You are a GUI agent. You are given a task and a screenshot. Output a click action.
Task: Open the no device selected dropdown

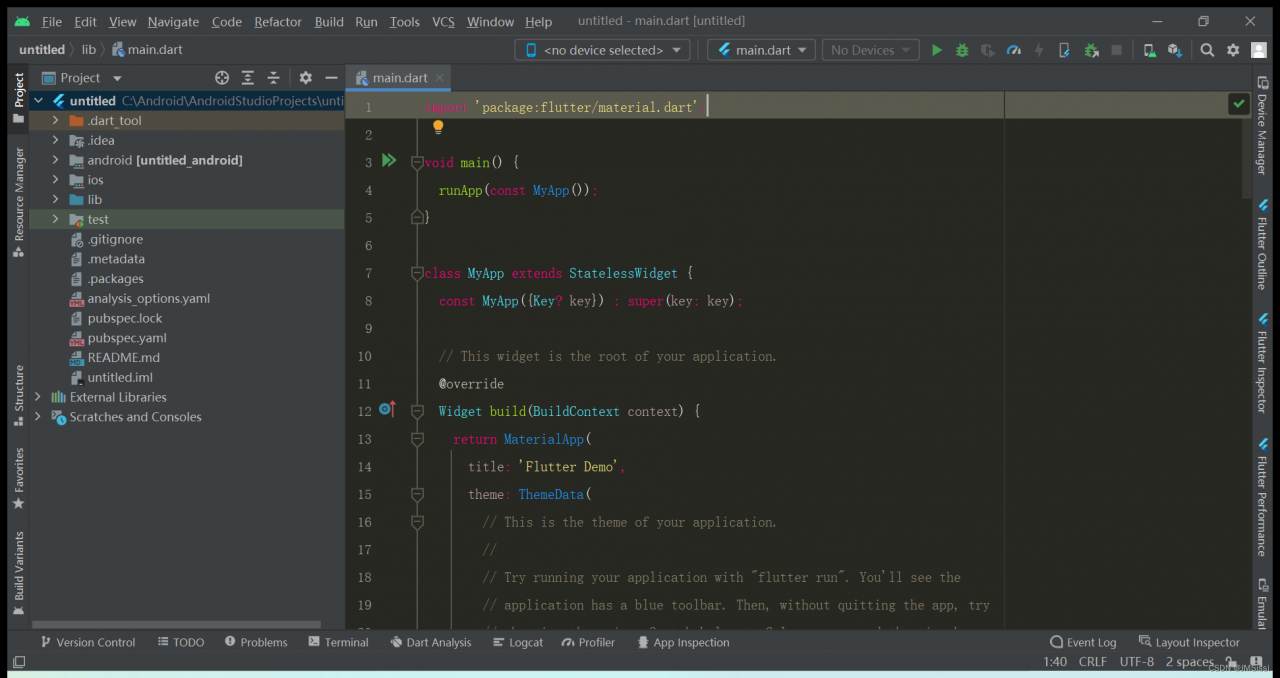[602, 50]
